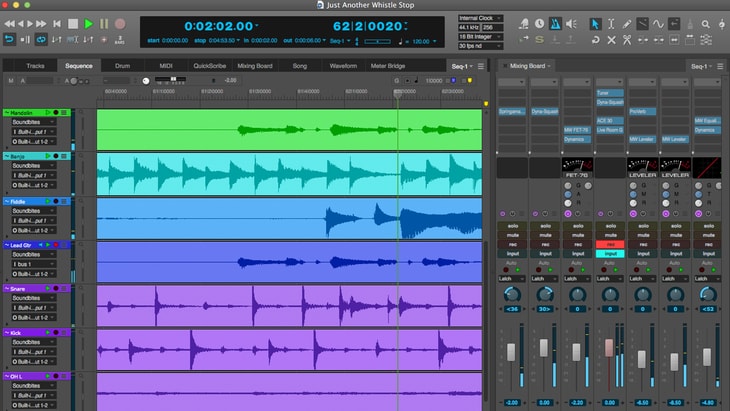Solo the mixer channel panned <36

click(x=512, y=226)
